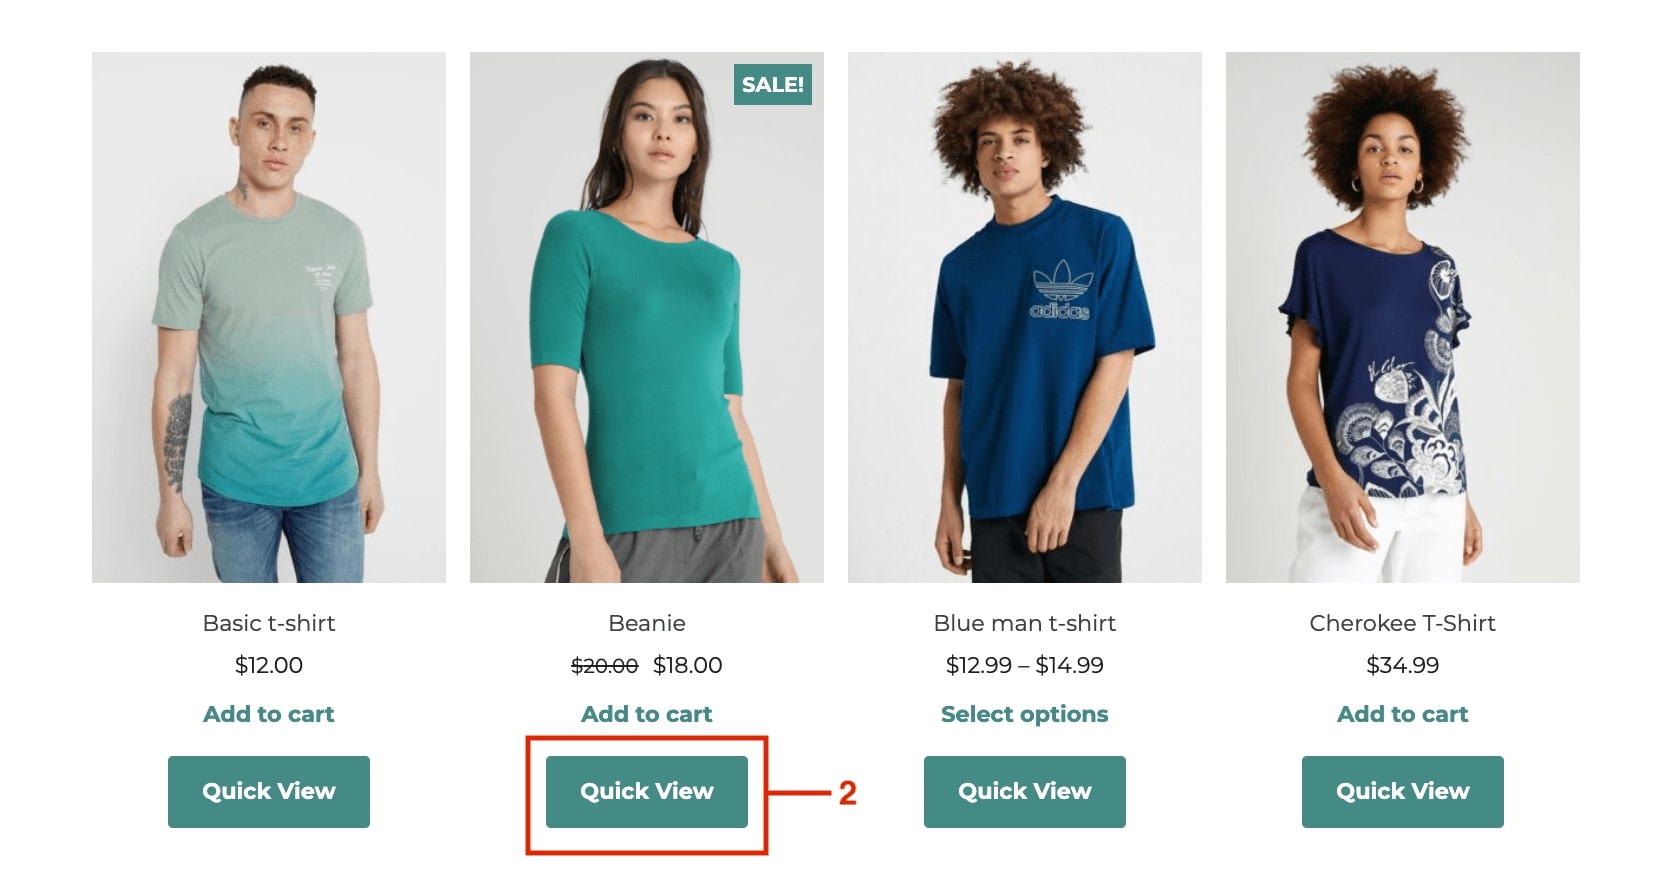1664x880 pixels.
Task: Open the Cherokee T-Shirt product image
Action: (1403, 317)
